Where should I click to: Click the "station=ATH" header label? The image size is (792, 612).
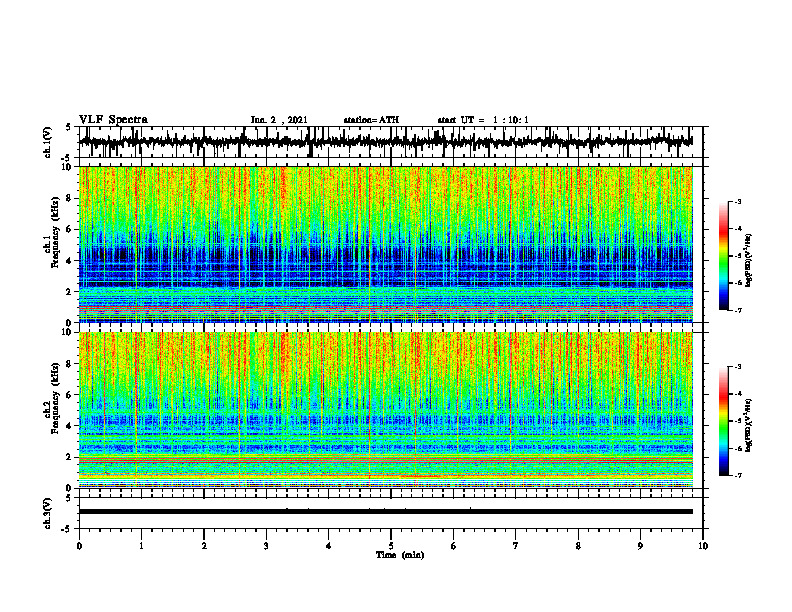(x=371, y=120)
